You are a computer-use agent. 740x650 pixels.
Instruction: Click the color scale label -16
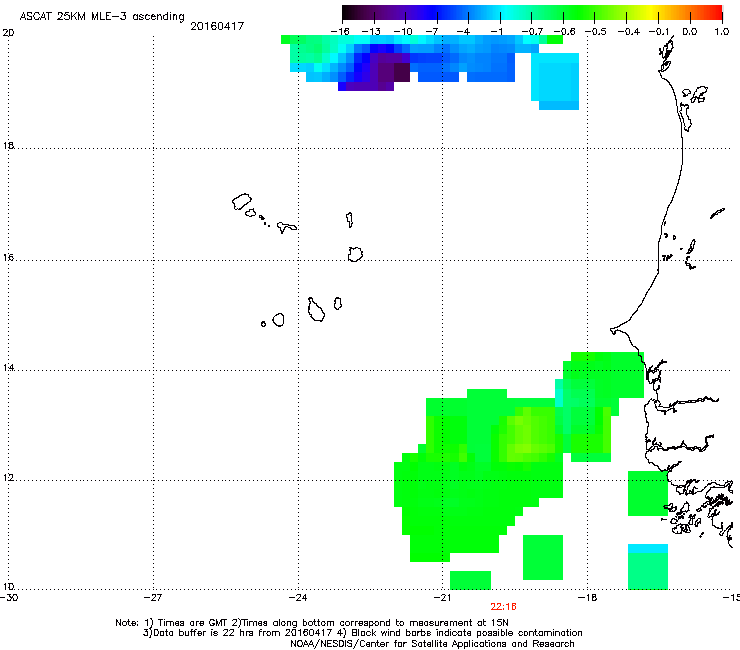[x=340, y=32]
